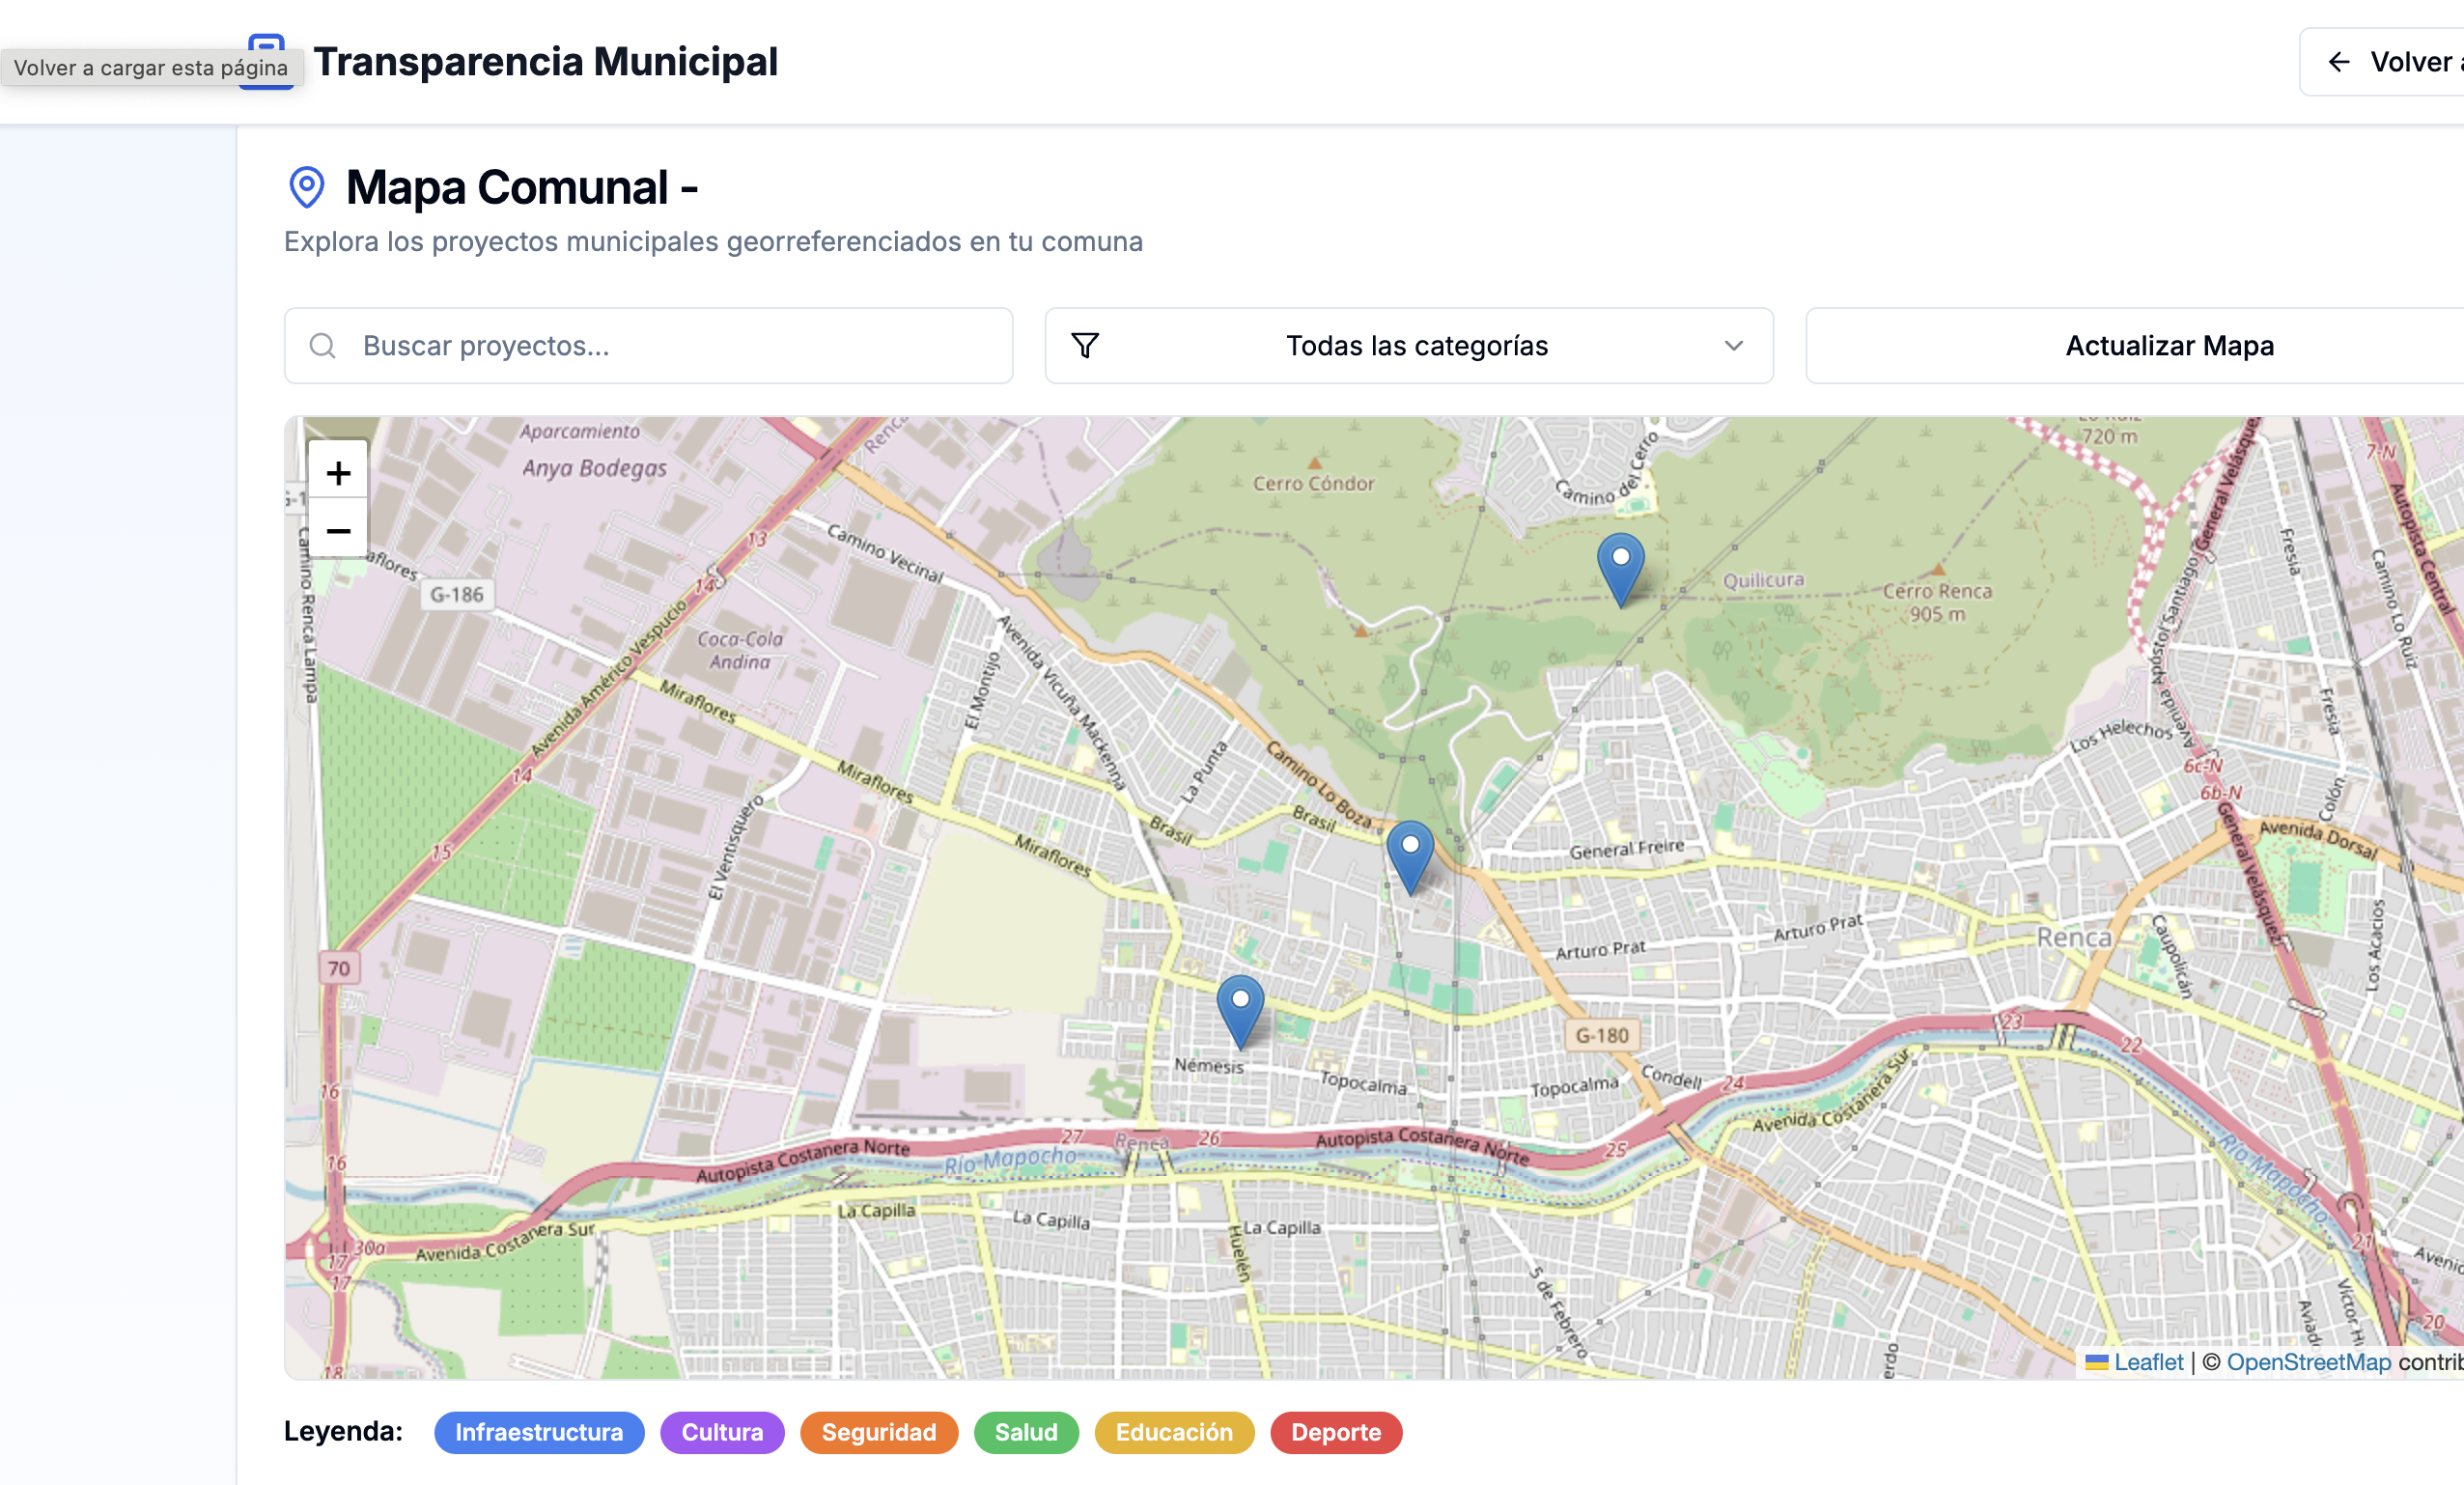This screenshot has height=1485, width=2464.
Task: Select the marker near Cerro Renca
Action: tap(1620, 570)
